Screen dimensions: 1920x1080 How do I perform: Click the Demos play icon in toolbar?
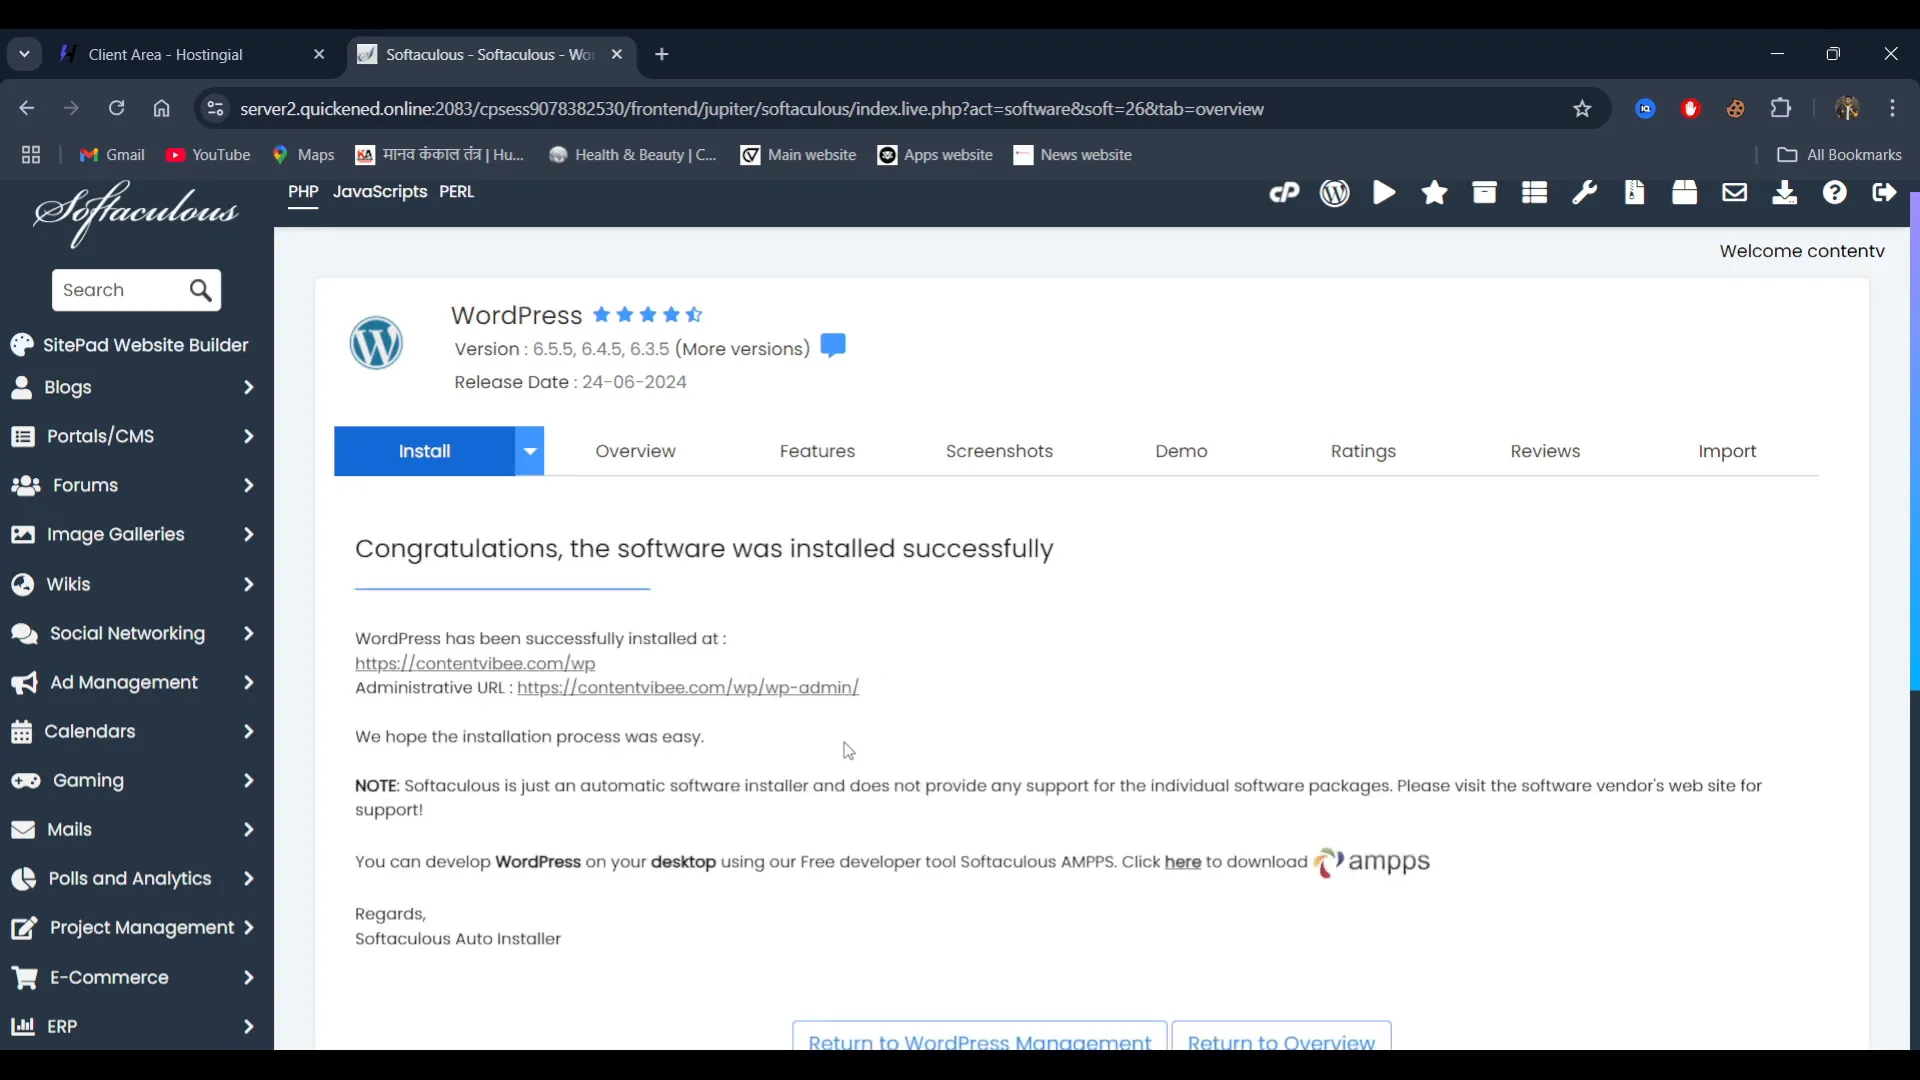click(1384, 193)
